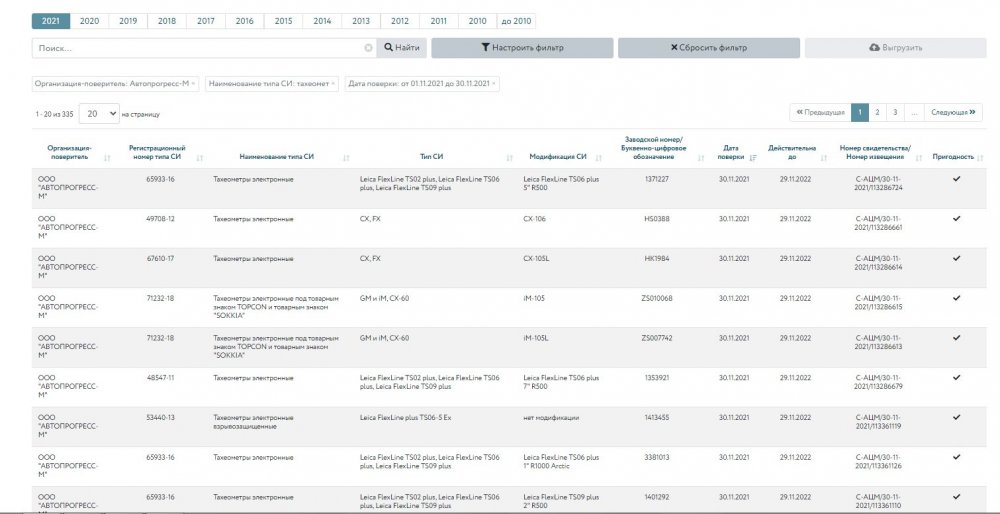This screenshot has width=1000, height=514.
Task: Sort by Регистрационный номер типа СИ icon
Action: coord(200,158)
